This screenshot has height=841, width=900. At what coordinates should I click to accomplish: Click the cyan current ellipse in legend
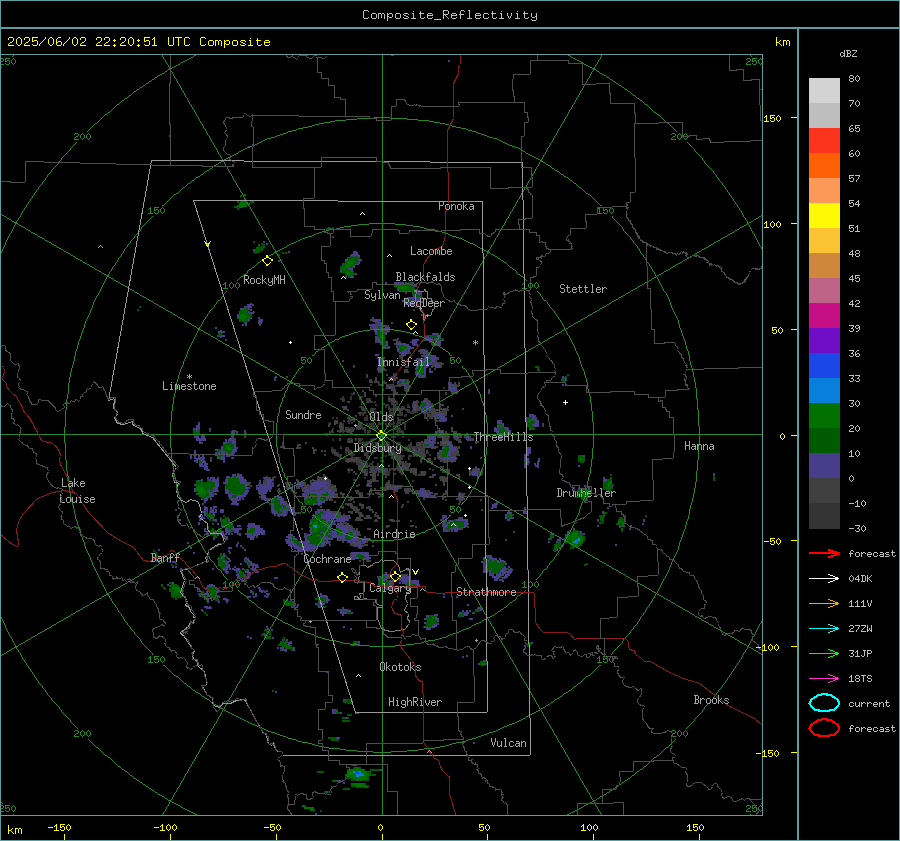pyautogui.click(x=824, y=703)
